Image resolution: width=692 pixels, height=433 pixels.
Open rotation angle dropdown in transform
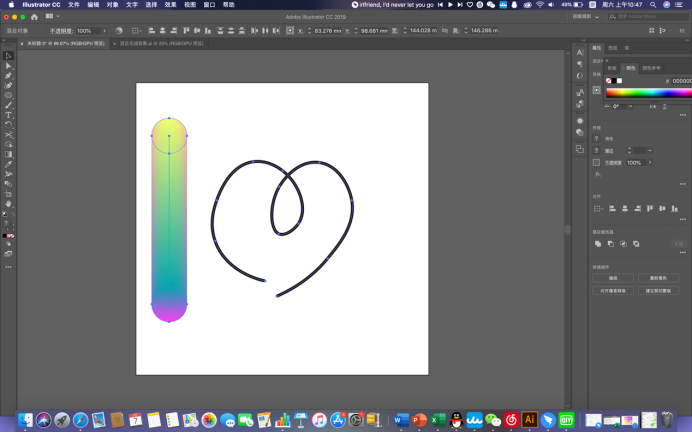point(630,106)
